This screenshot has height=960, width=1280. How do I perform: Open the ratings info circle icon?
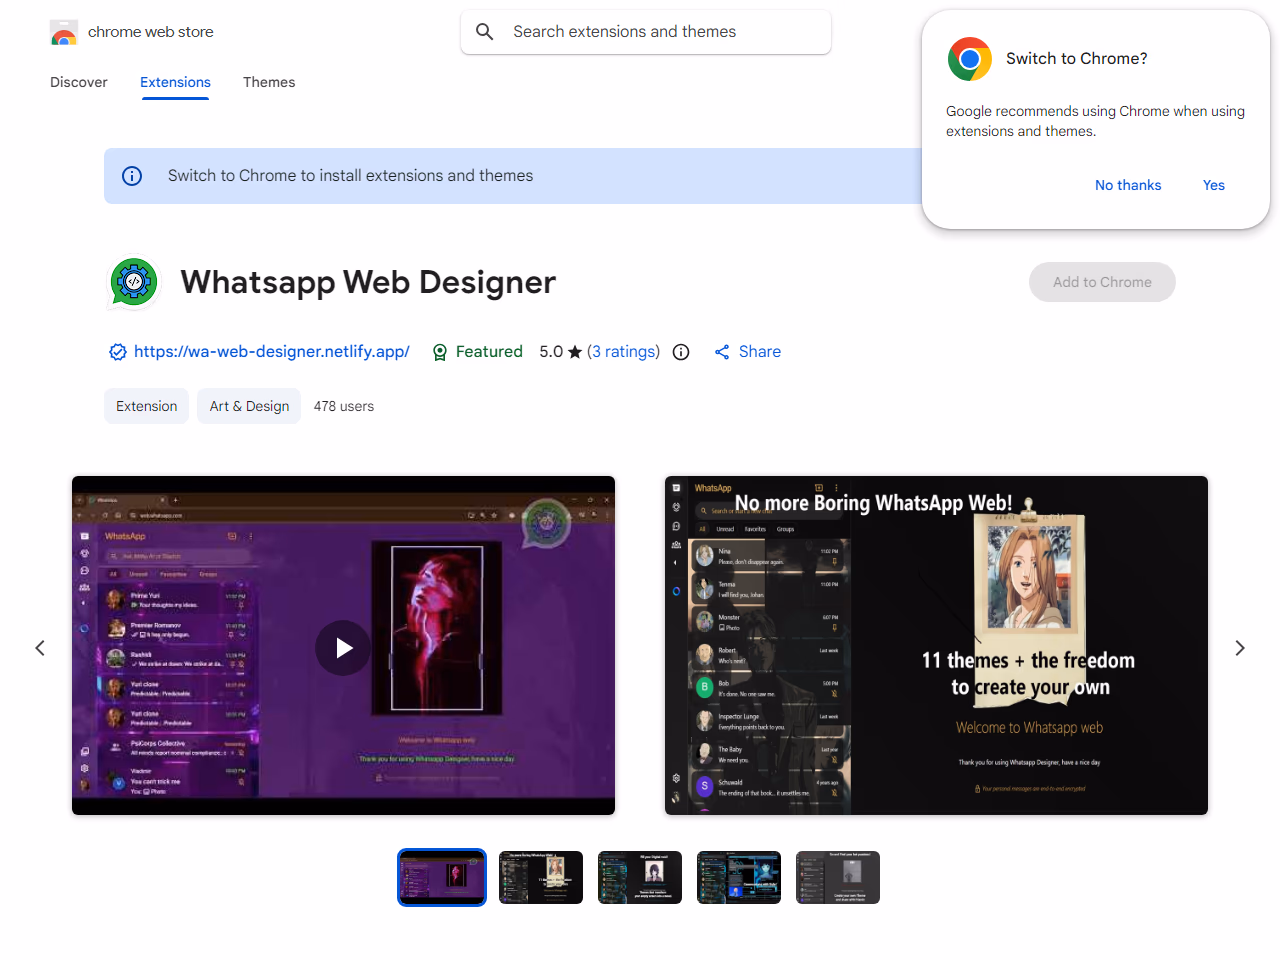(681, 352)
